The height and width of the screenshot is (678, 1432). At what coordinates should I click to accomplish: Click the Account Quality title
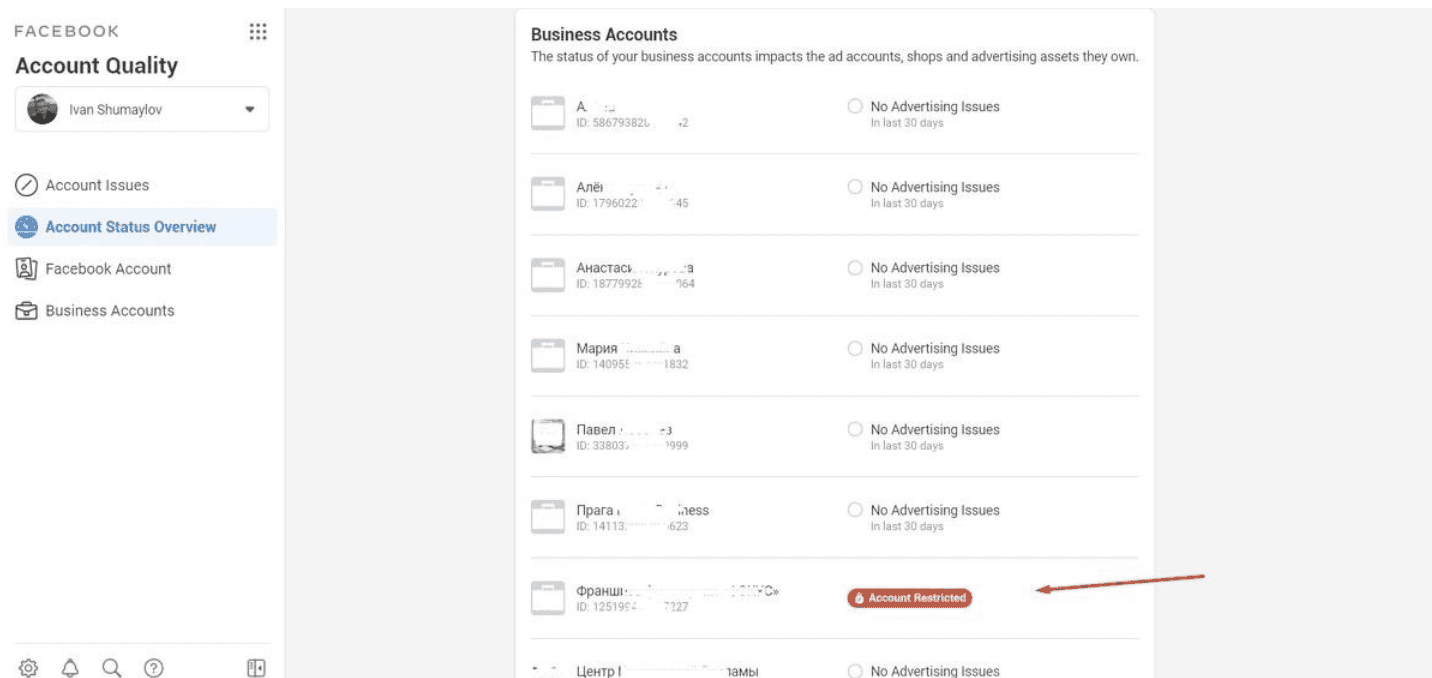(x=97, y=66)
